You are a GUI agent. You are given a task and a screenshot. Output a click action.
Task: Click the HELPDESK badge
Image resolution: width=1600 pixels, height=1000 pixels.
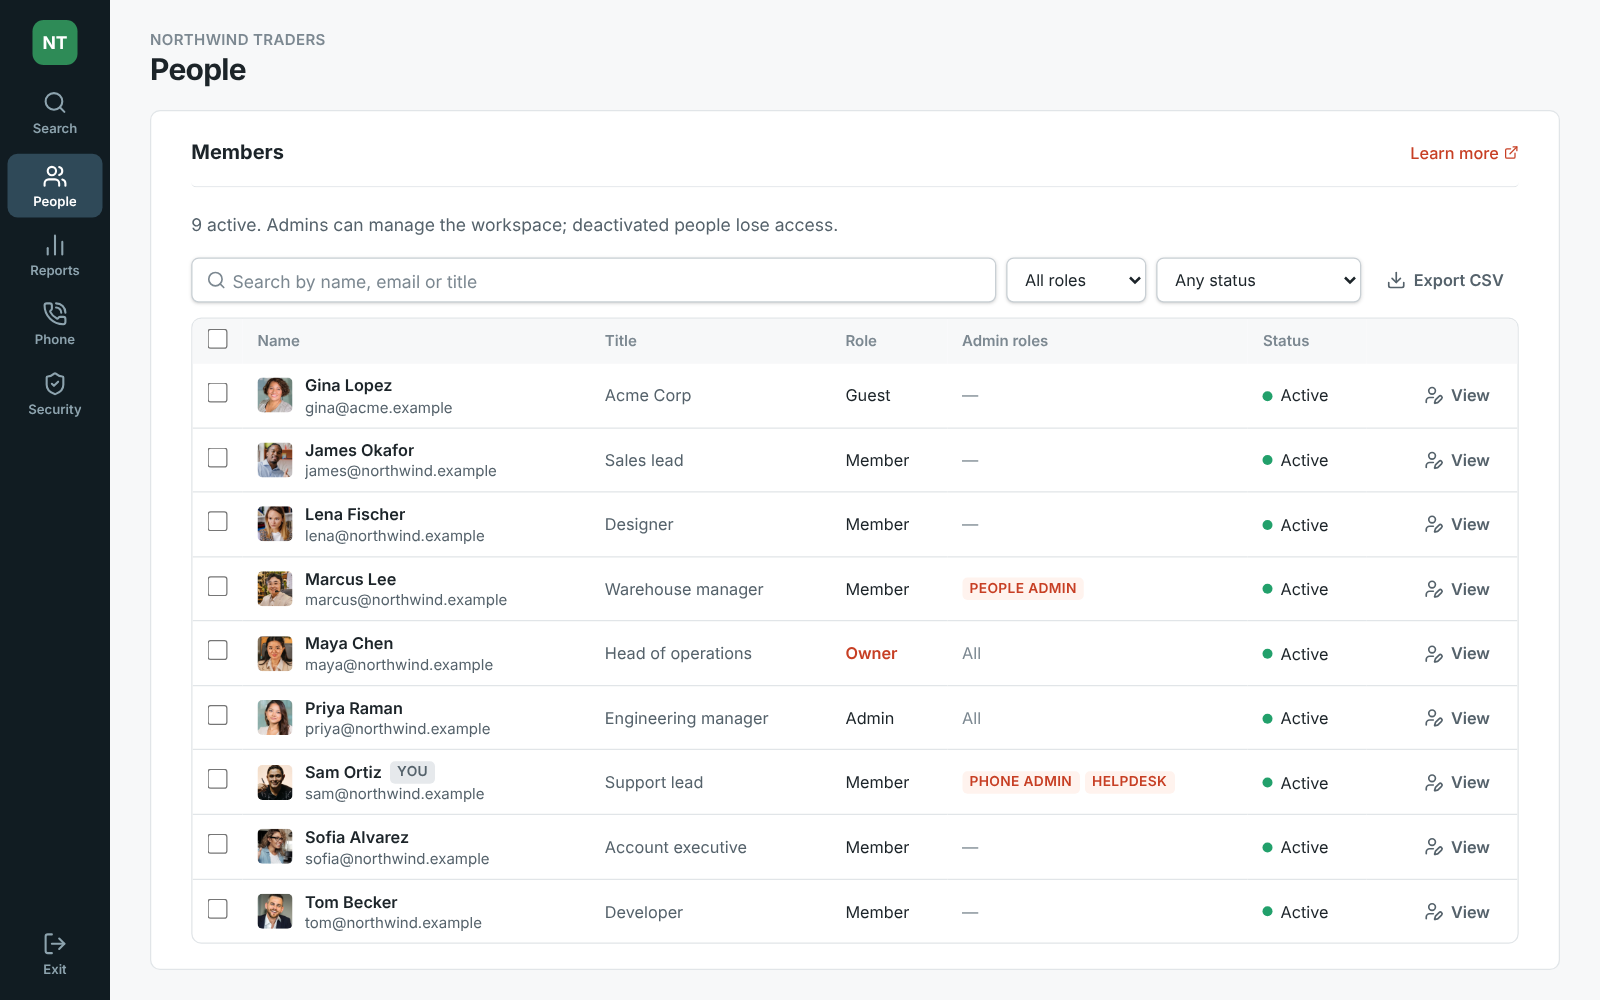(1129, 782)
